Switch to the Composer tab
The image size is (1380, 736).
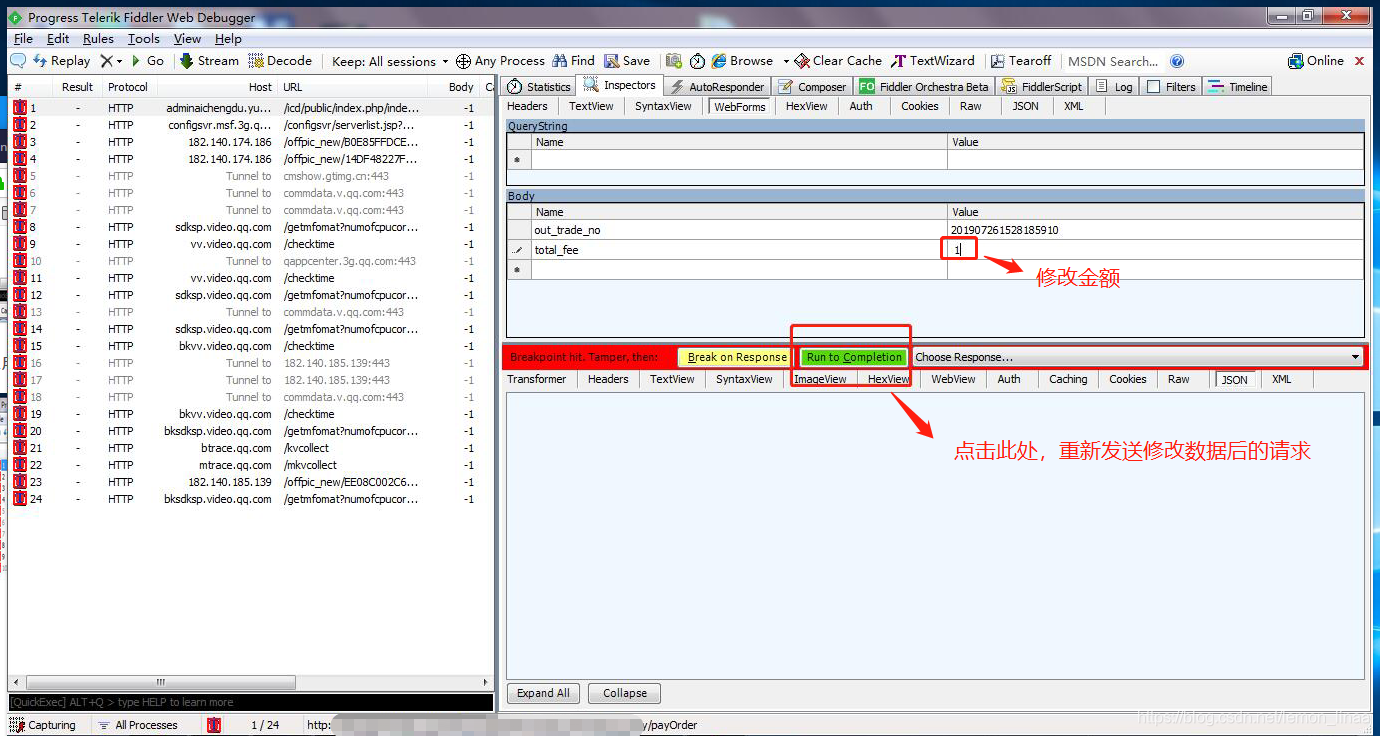point(812,87)
